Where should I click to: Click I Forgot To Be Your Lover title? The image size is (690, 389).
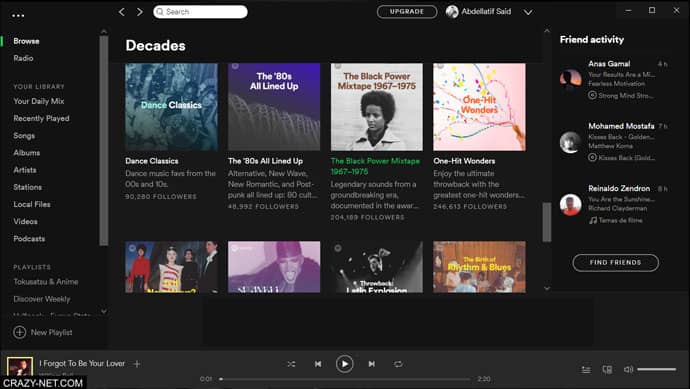pyautogui.click(x=82, y=363)
